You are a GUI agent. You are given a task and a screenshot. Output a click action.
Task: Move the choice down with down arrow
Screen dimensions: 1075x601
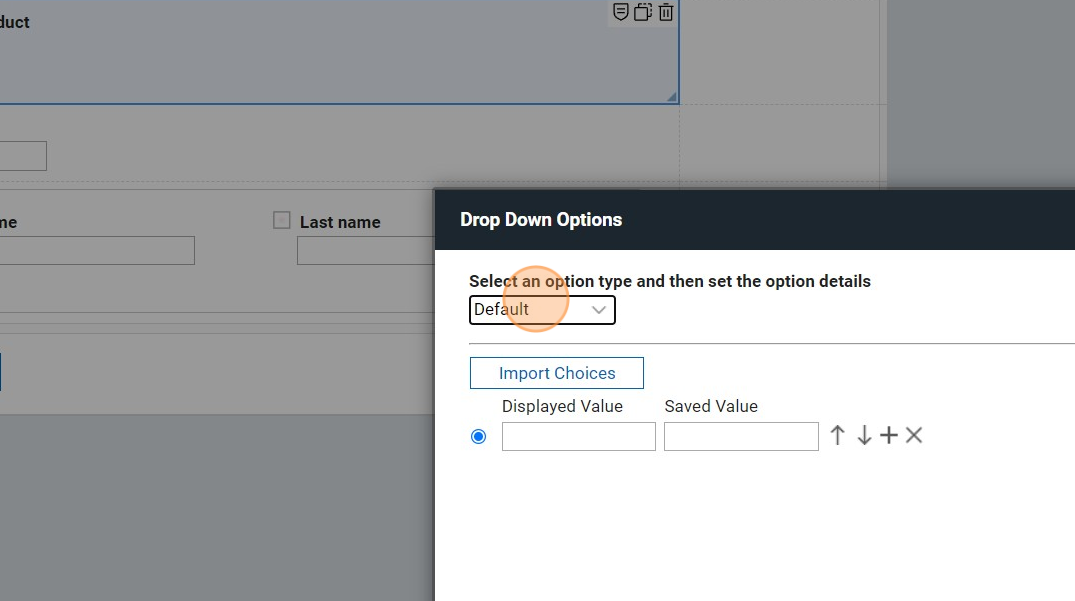pos(864,435)
